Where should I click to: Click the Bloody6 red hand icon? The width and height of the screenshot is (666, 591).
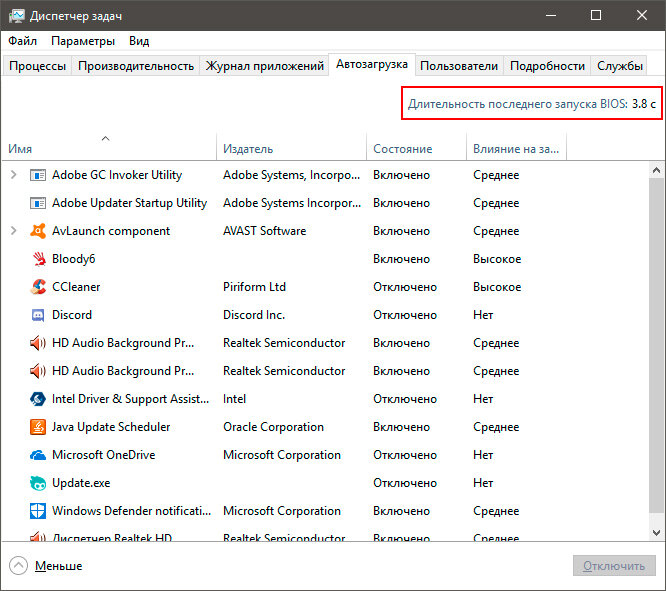(39, 259)
